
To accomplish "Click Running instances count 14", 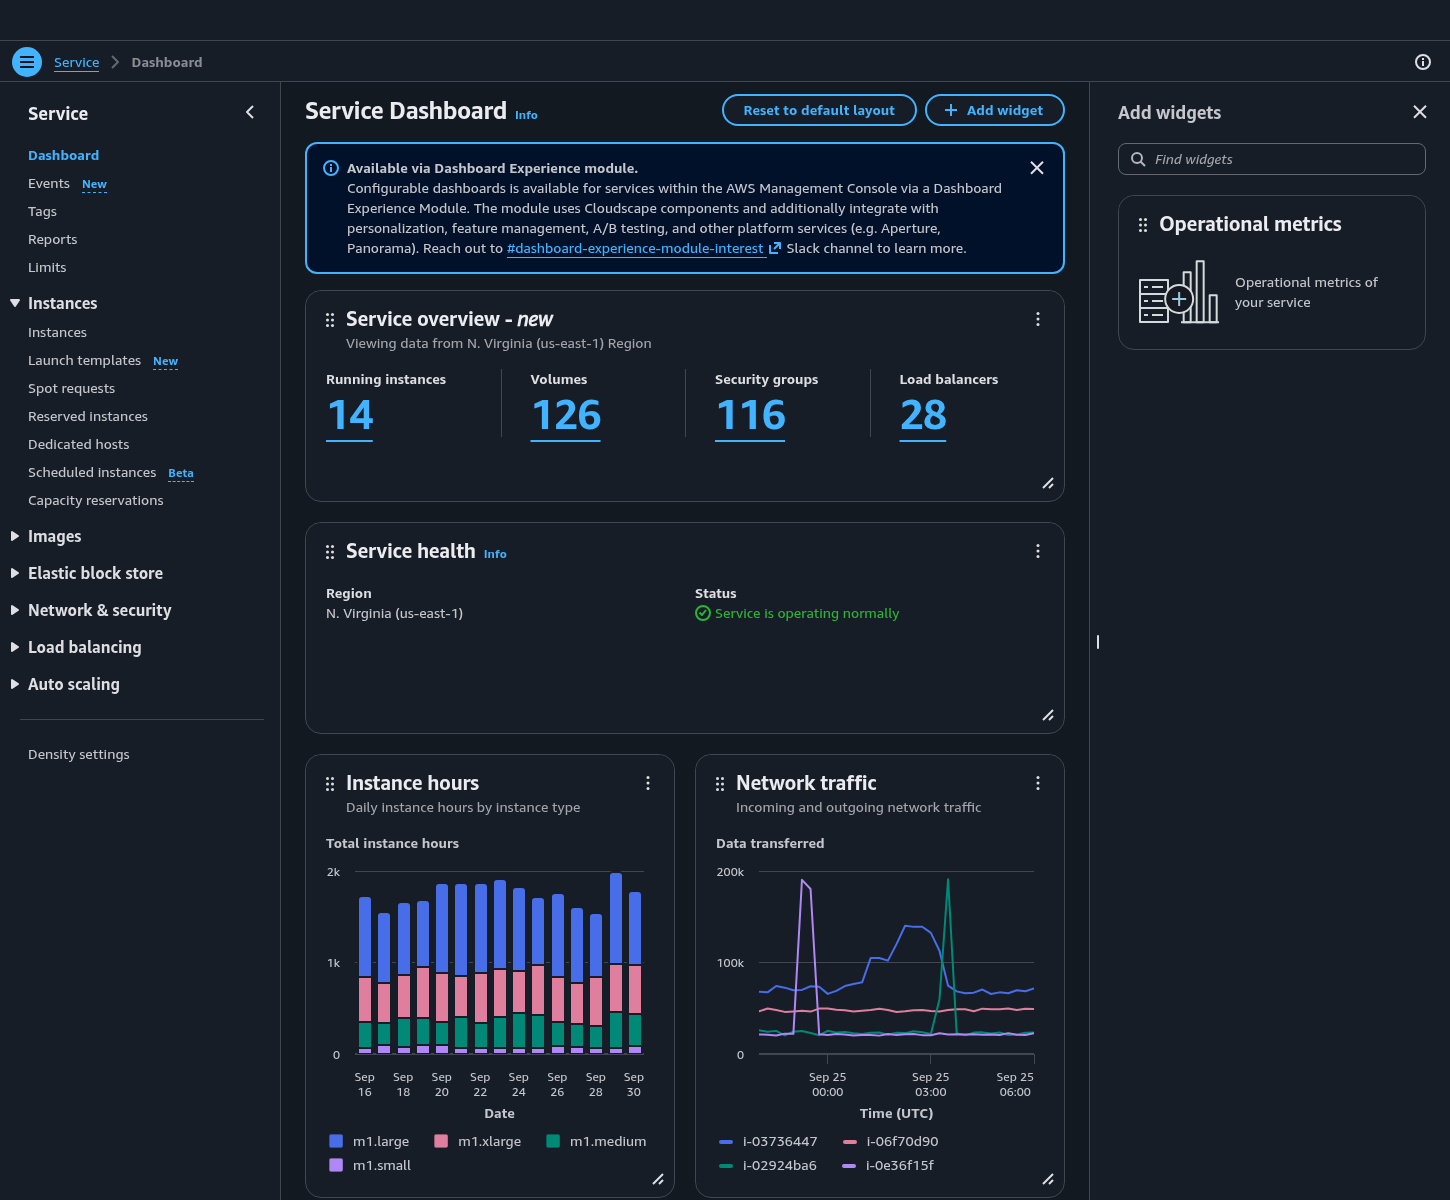I will pos(350,416).
